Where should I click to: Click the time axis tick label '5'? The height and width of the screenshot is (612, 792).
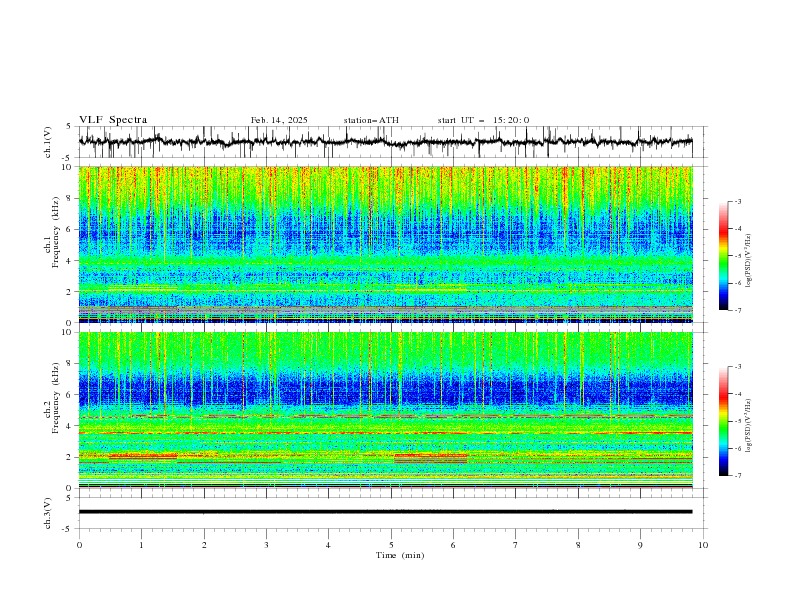pyautogui.click(x=391, y=545)
